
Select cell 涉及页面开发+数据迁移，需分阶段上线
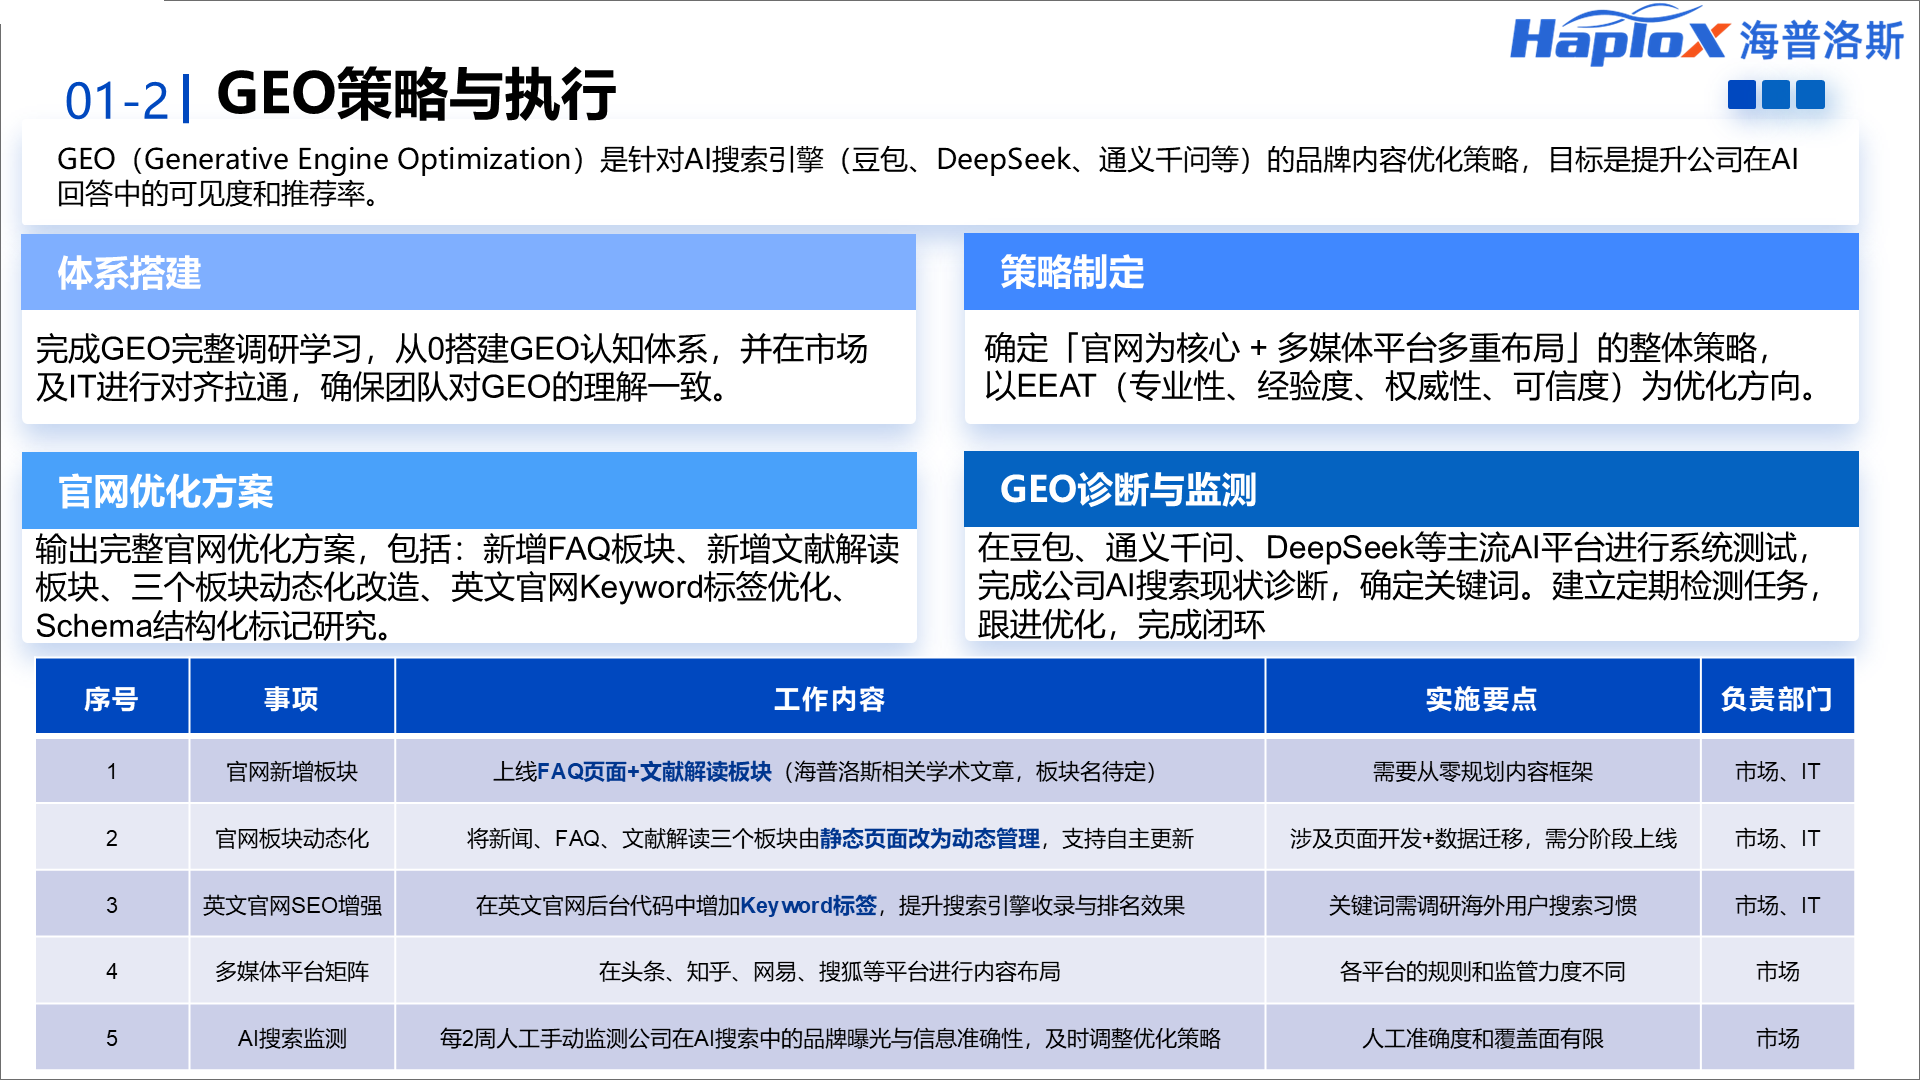point(1482,838)
